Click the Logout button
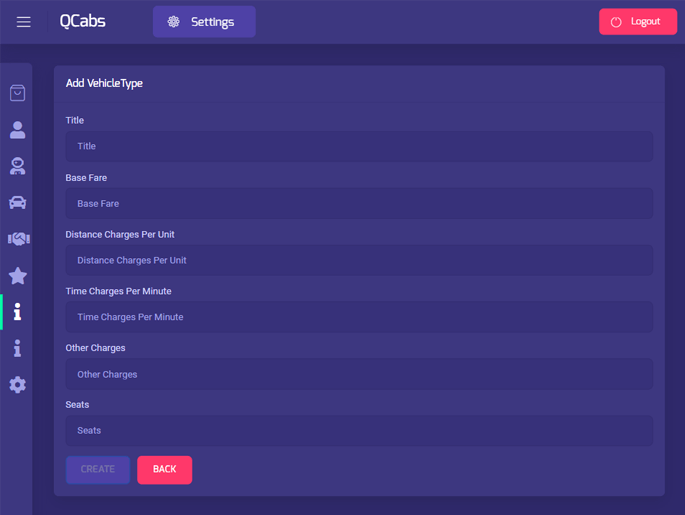The width and height of the screenshot is (685, 515). pos(638,21)
